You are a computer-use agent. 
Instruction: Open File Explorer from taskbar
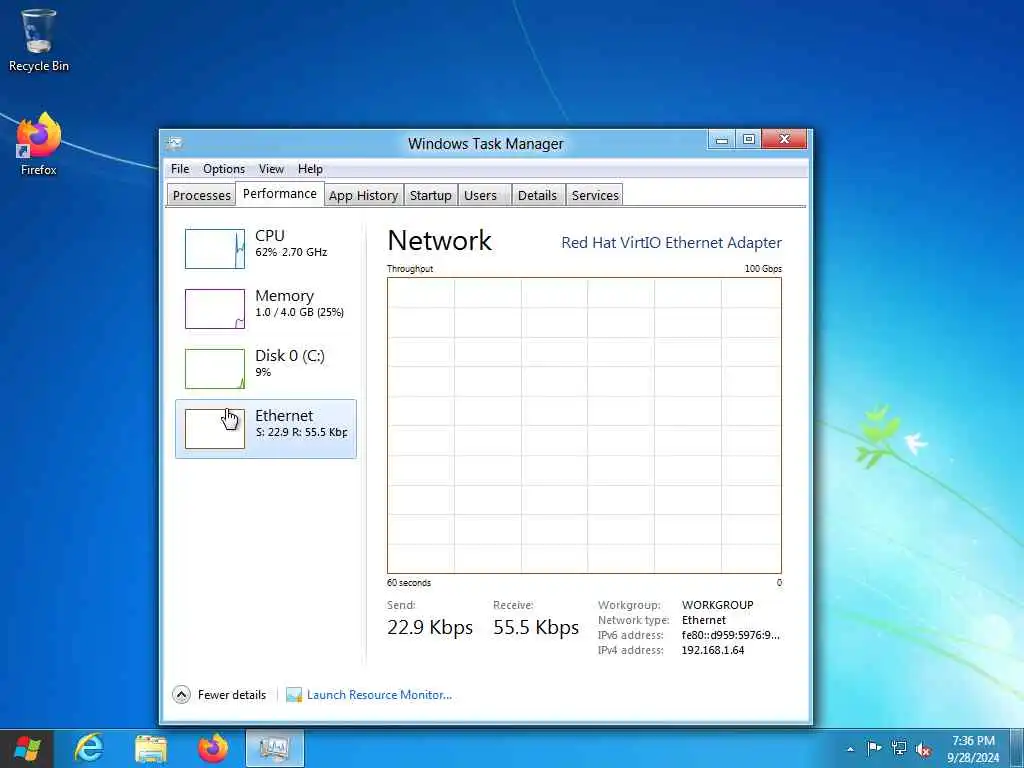tap(151, 748)
